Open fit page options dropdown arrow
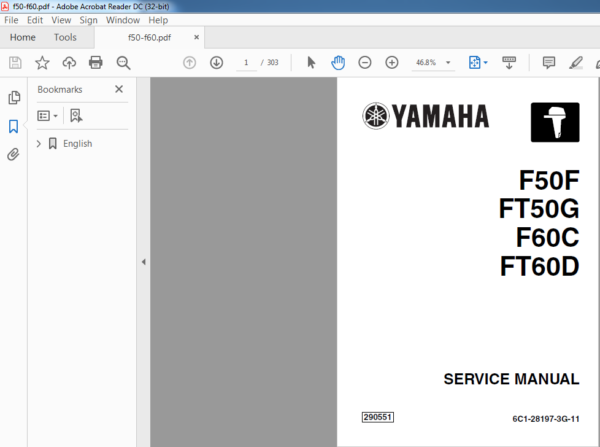 tap(486, 62)
